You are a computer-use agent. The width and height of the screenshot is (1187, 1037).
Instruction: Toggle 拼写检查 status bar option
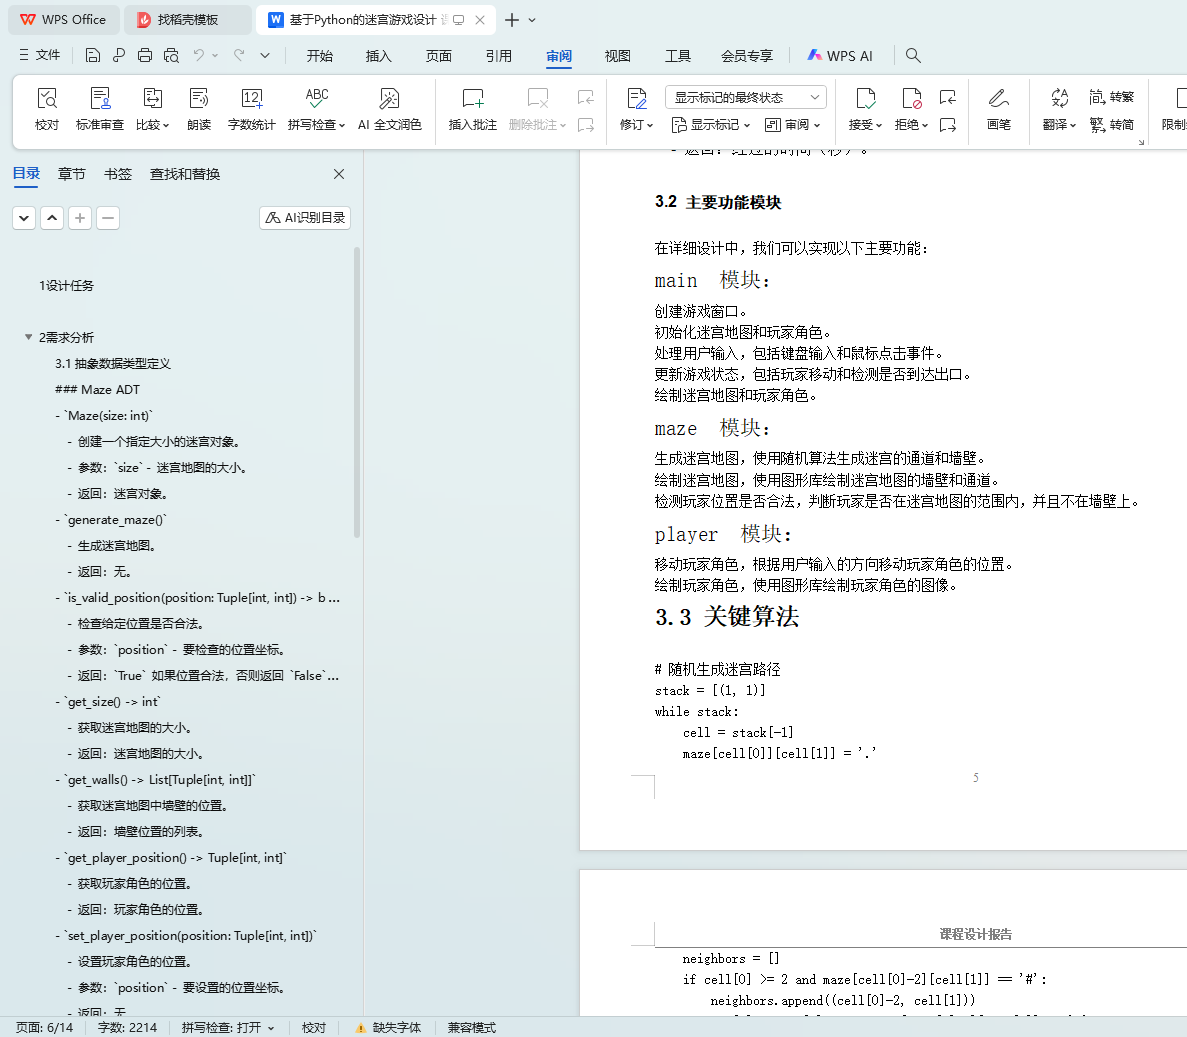coord(228,1027)
